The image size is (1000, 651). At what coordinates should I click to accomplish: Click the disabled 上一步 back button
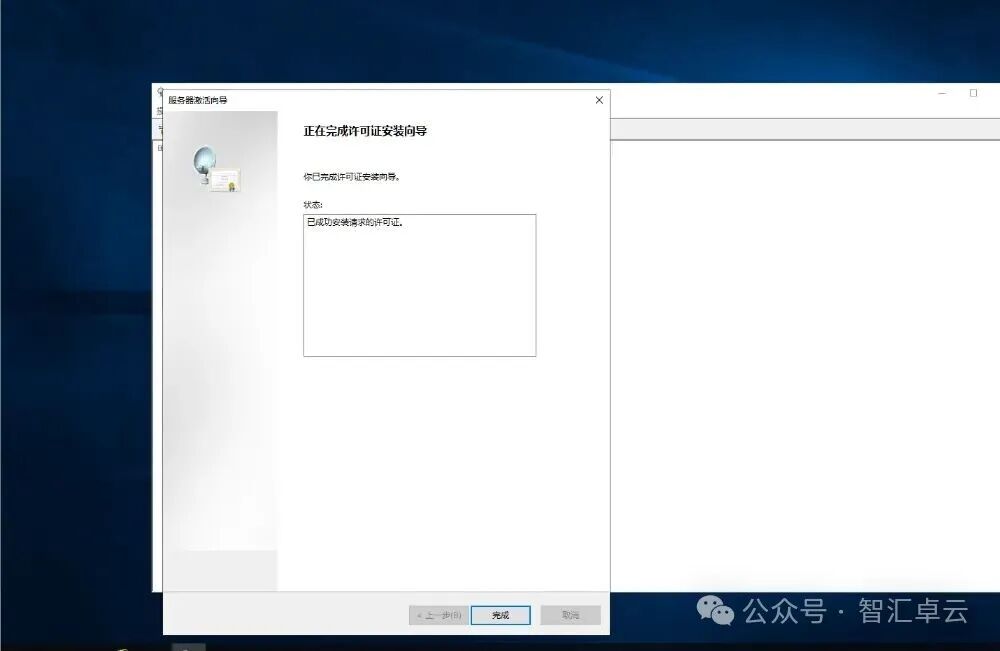pyautogui.click(x=440, y=615)
